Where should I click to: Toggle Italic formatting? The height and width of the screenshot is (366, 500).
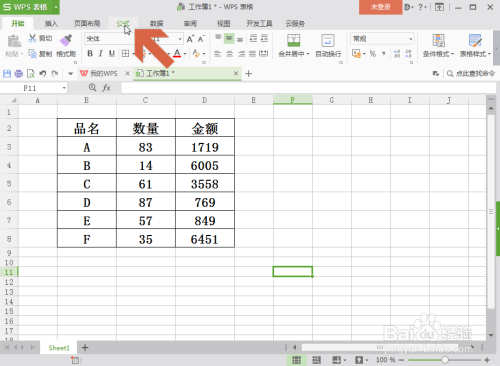tap(100, 53)
